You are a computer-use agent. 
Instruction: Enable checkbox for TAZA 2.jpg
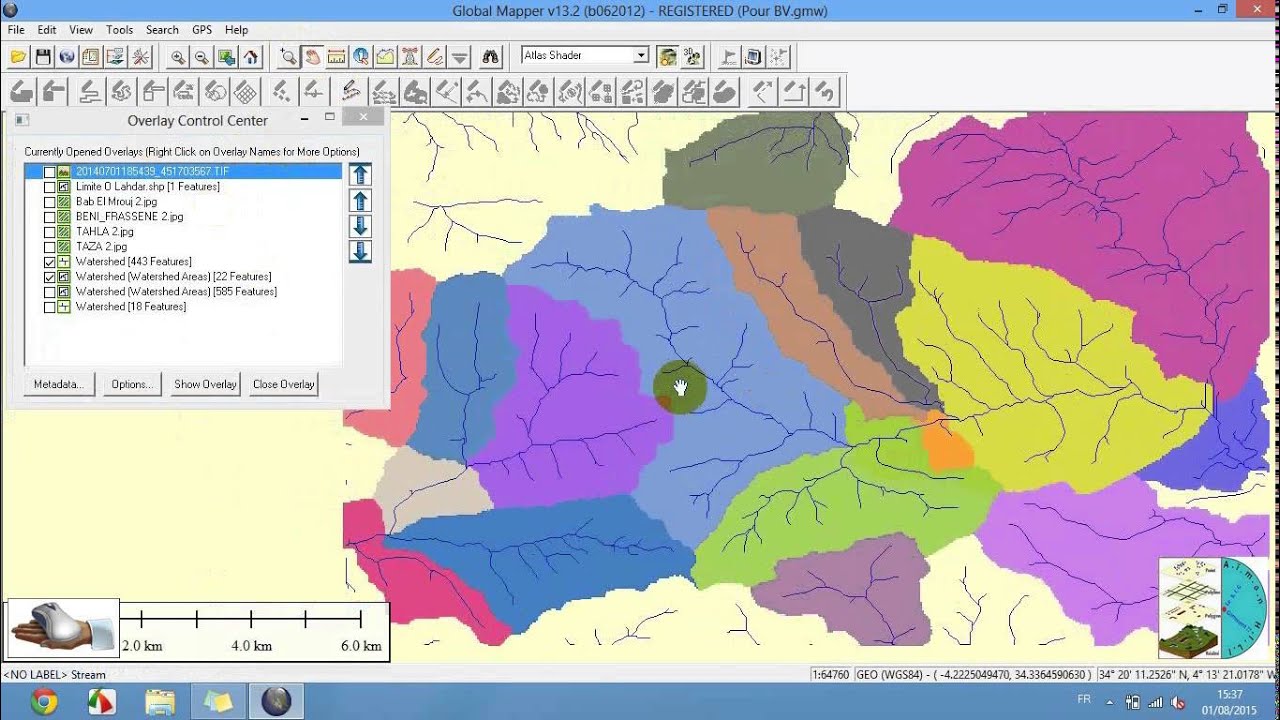tap(49, 247)
